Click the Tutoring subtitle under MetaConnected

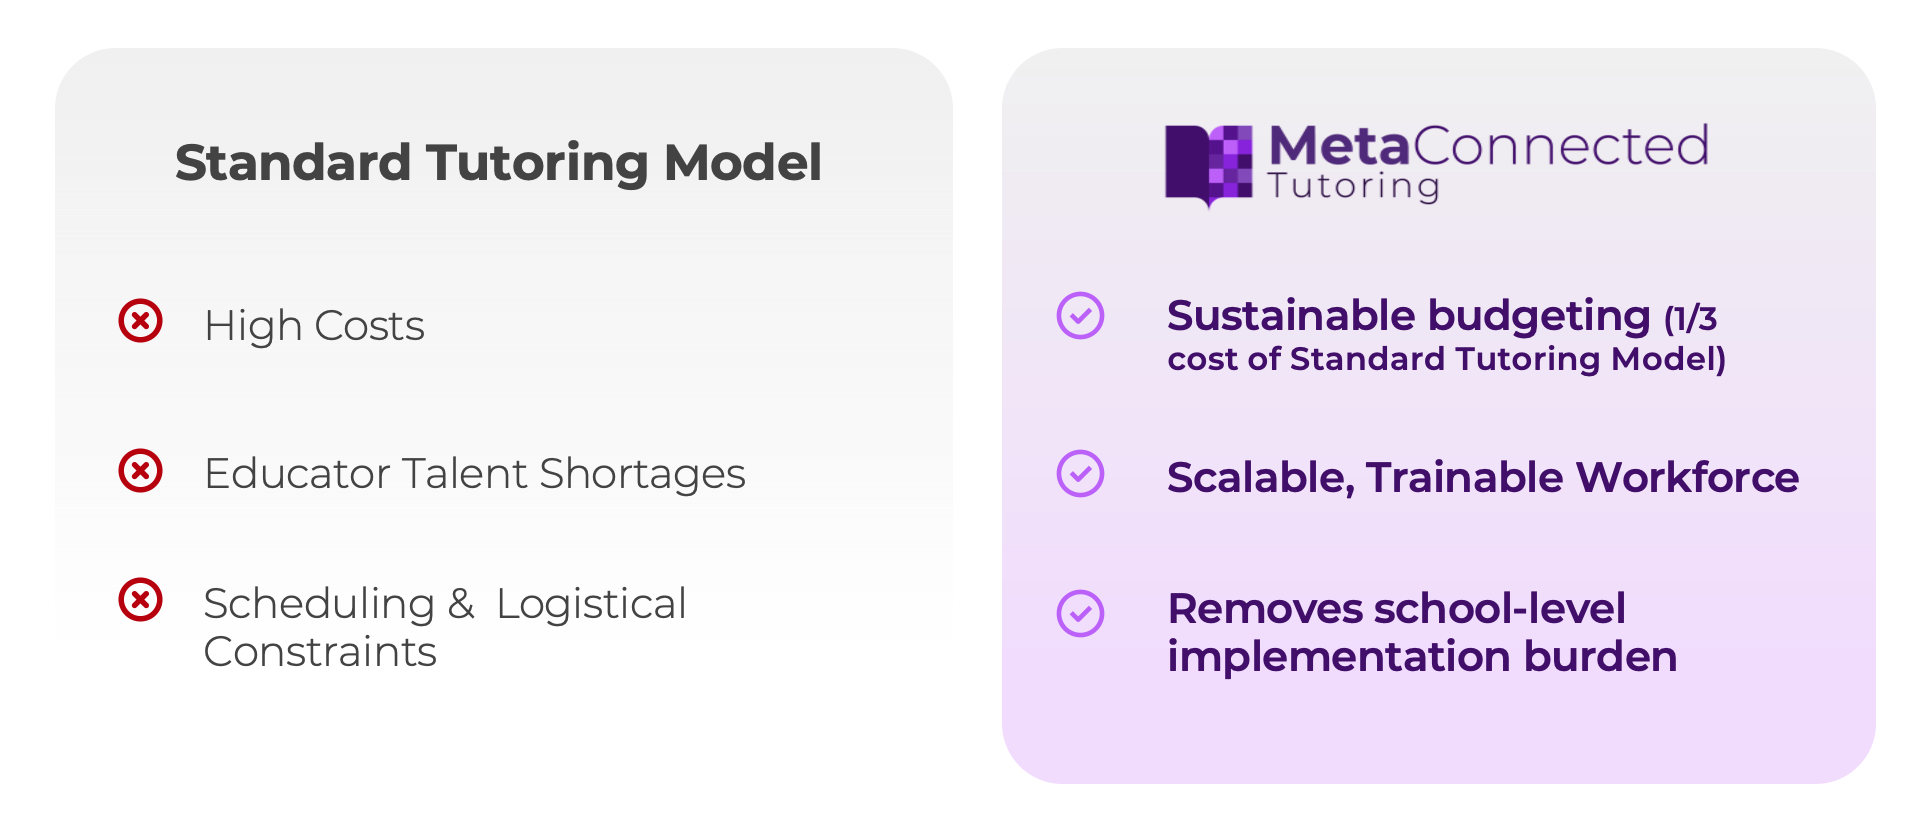1353,187
